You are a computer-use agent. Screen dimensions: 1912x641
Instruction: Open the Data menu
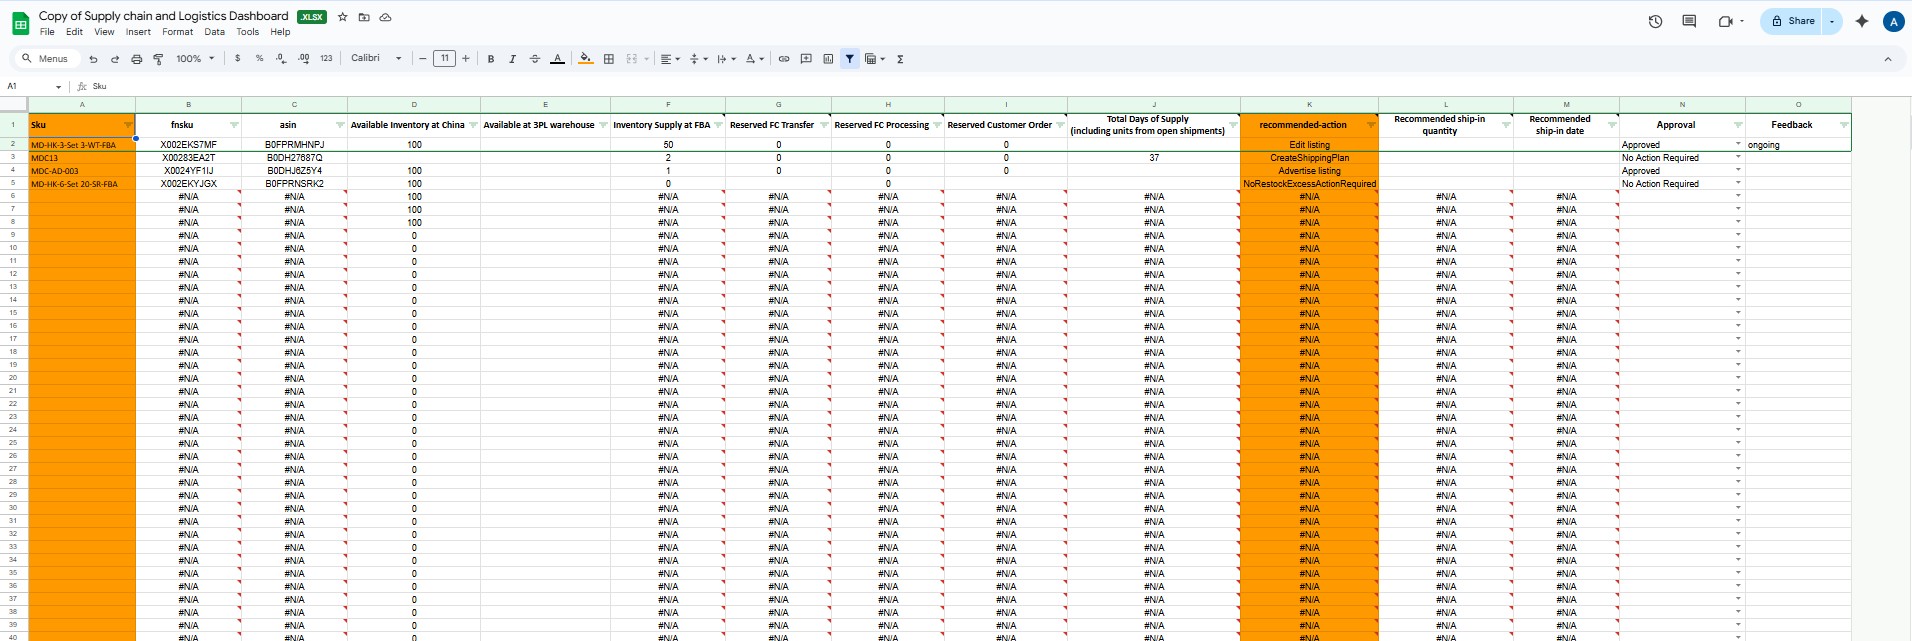point(214,32)
